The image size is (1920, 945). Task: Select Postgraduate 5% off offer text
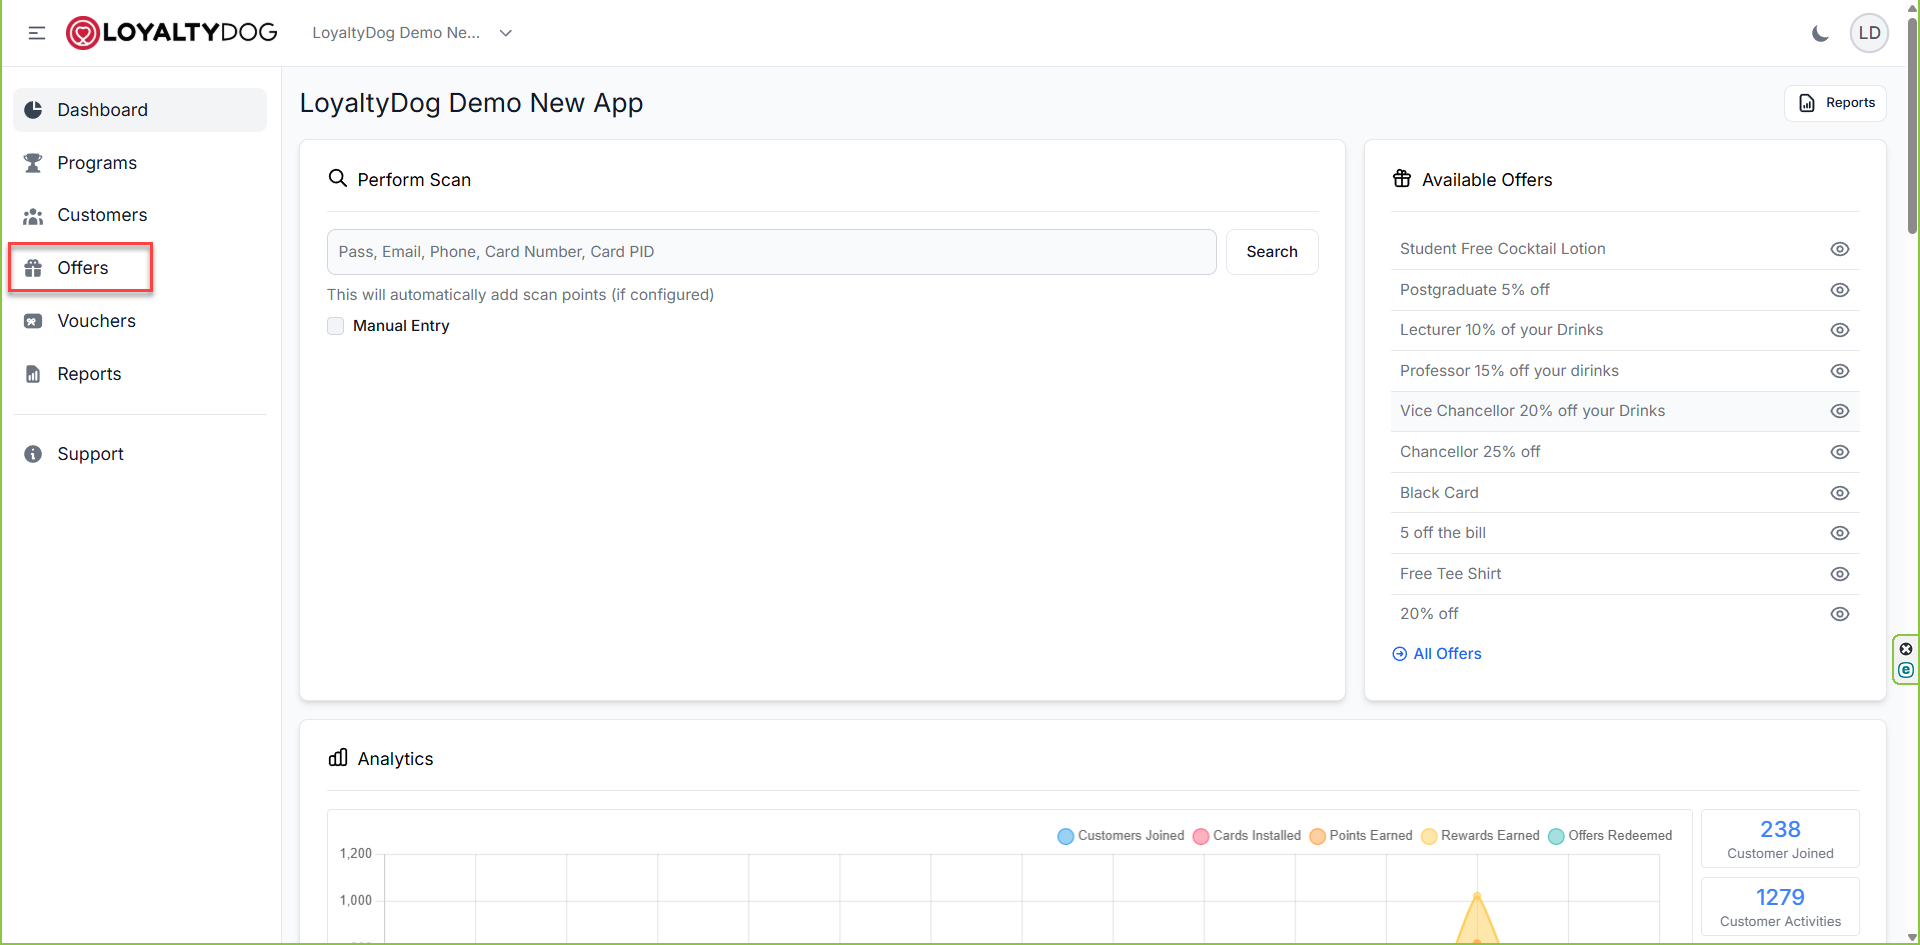[x=1474, y=290]
